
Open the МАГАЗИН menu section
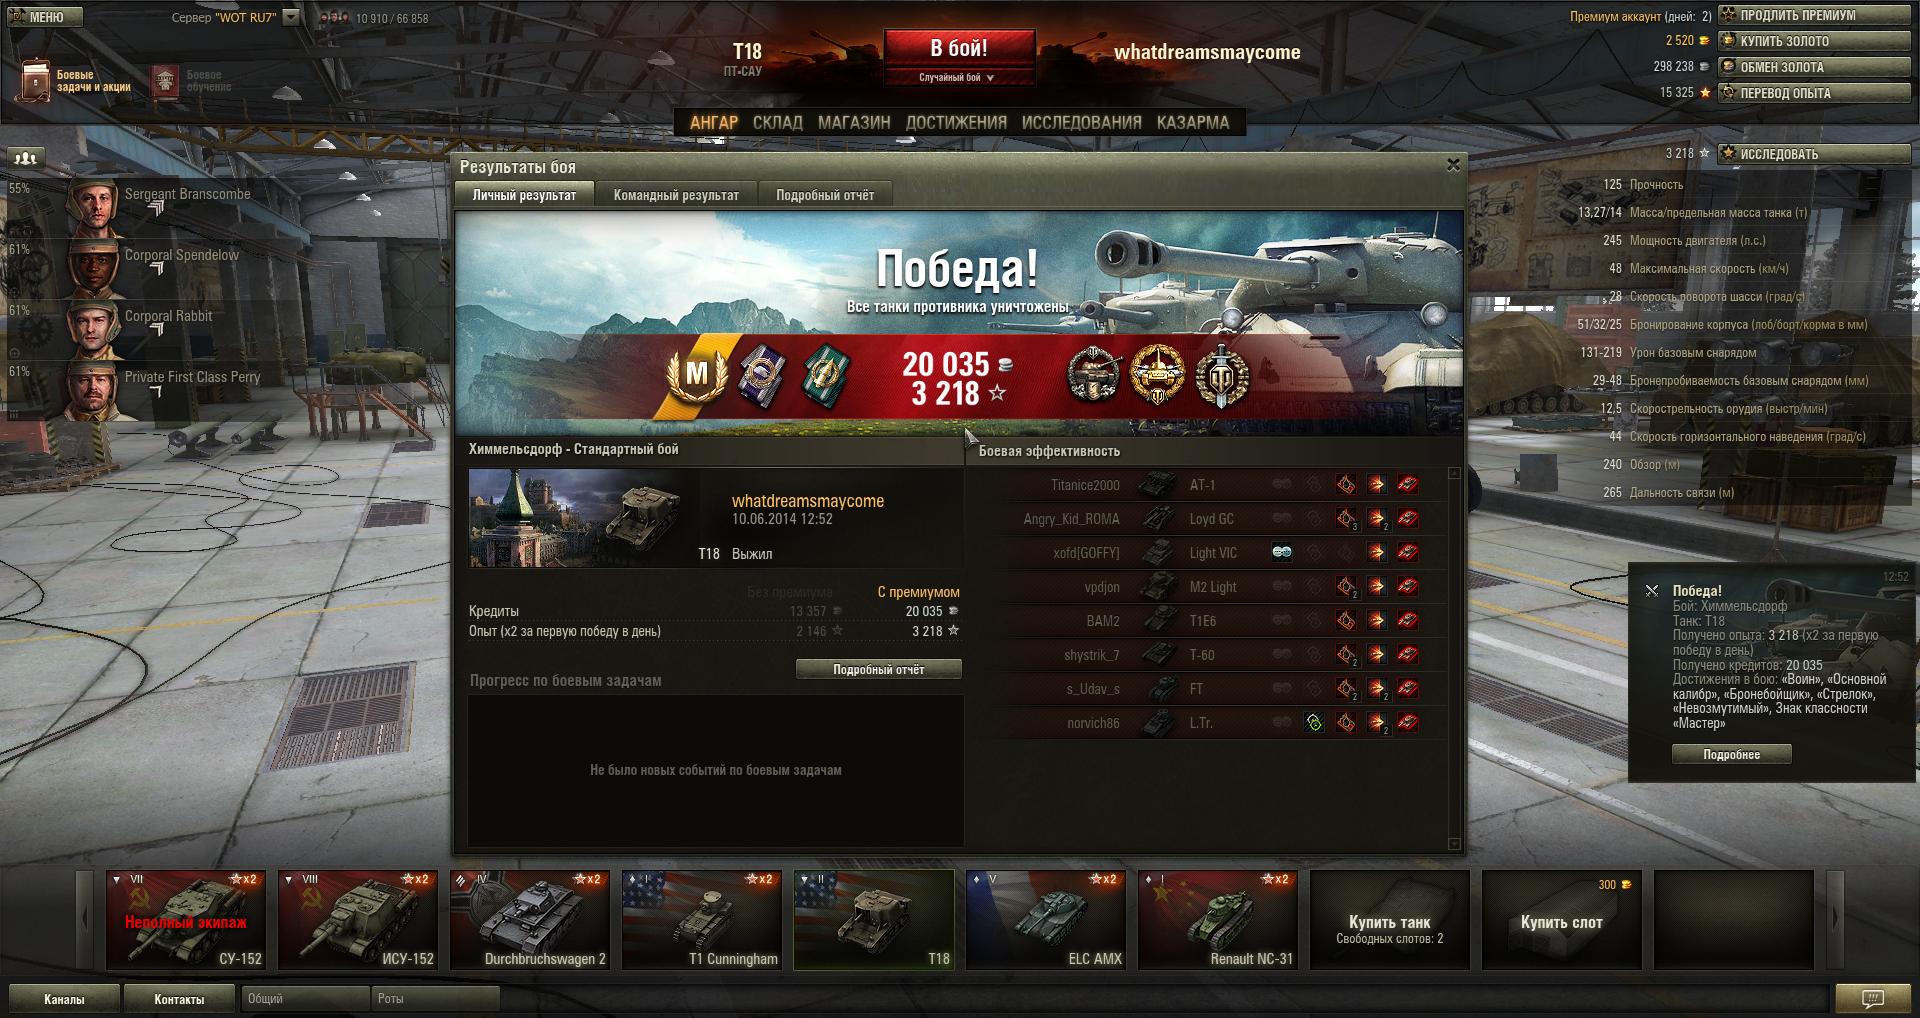click(854, 122)
